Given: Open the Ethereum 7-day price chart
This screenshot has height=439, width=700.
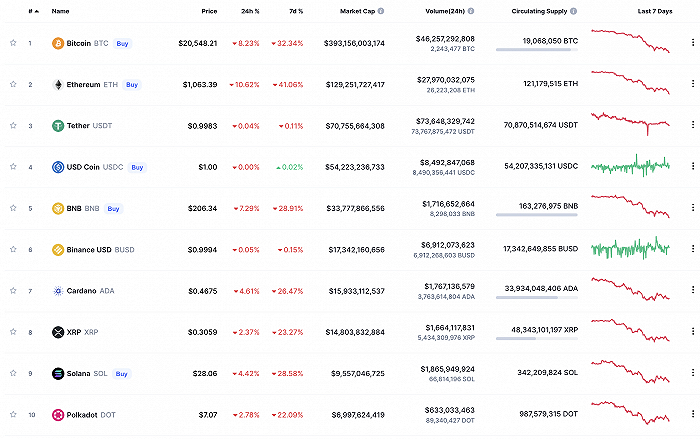Looking at the screenshot, I should point(630,83).
